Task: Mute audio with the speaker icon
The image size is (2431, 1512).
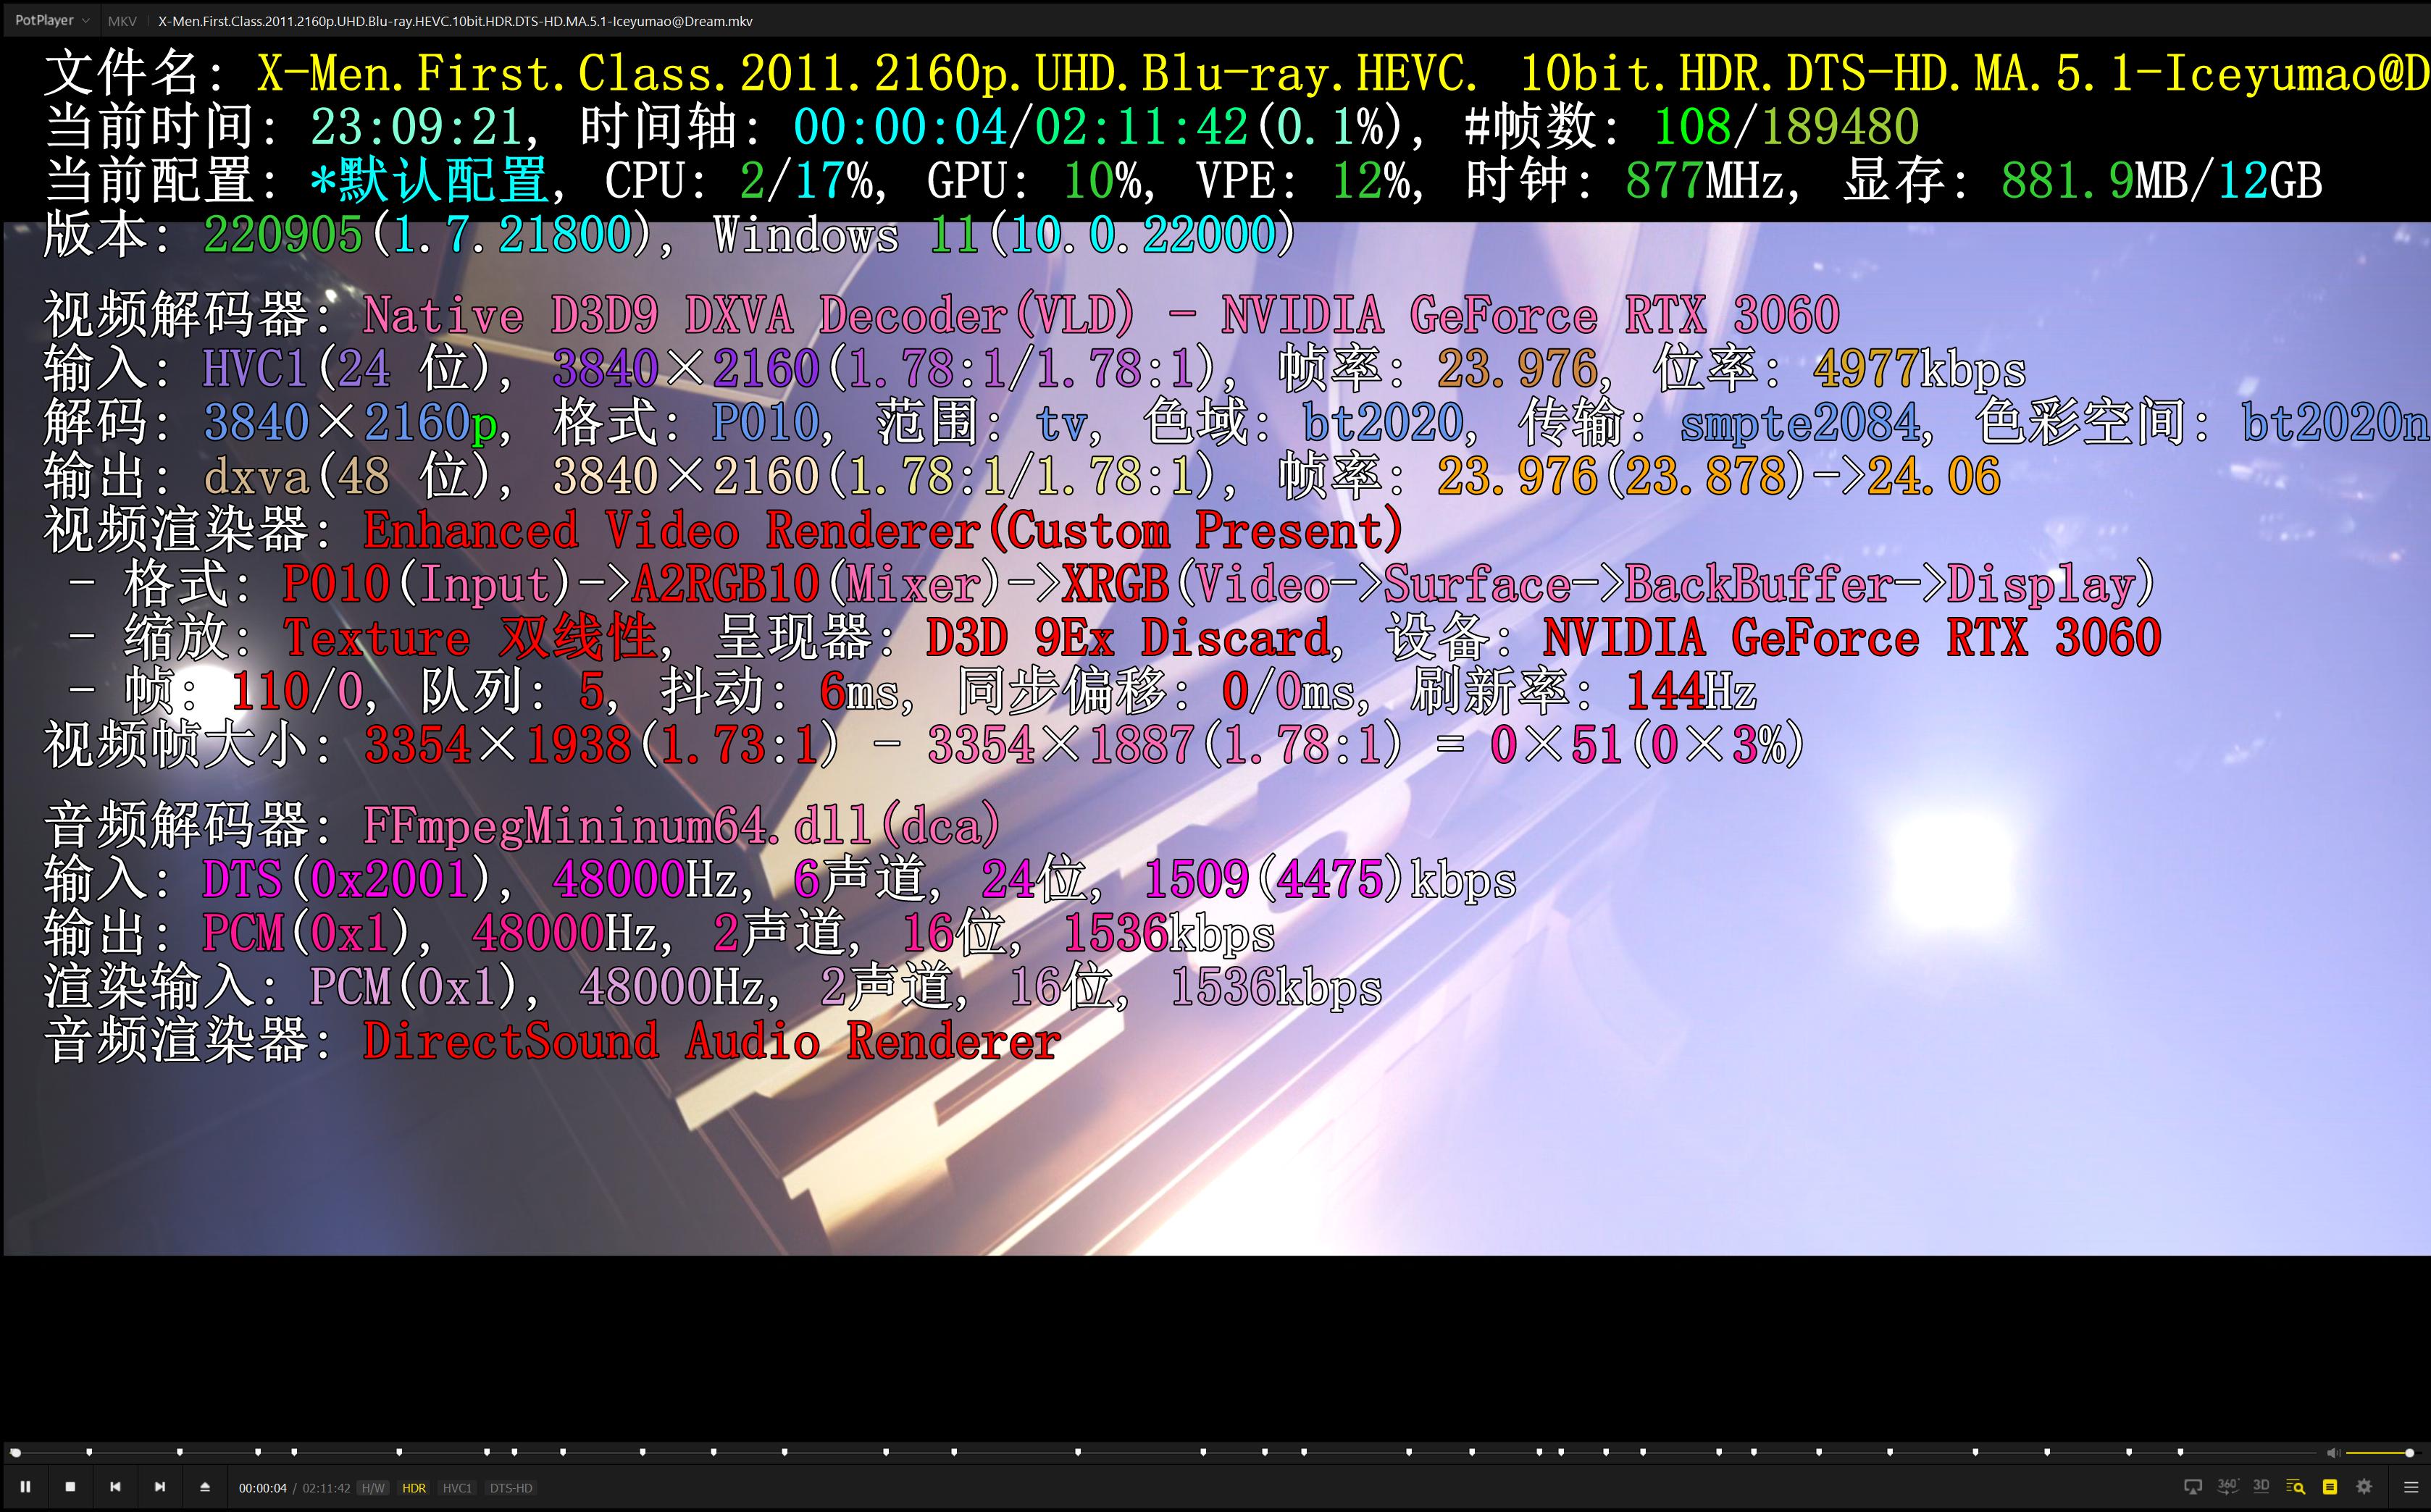Action: point(2333,1452)
